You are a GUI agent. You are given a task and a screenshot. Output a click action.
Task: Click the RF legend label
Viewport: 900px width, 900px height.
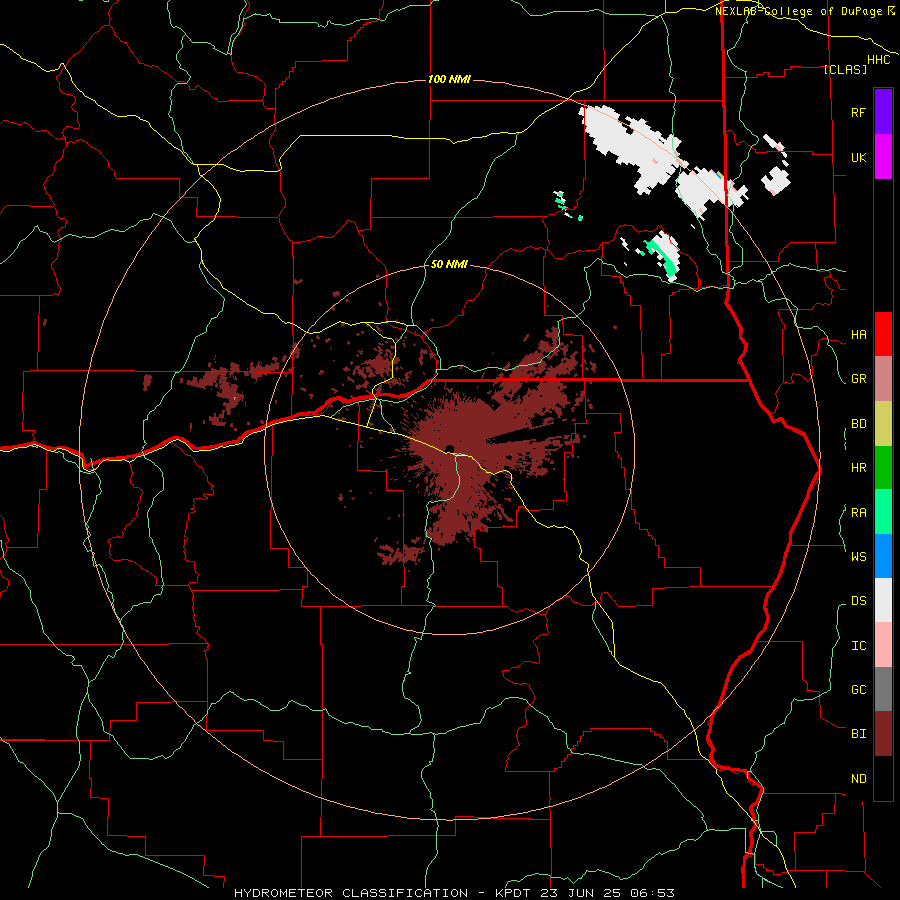click(x=858, y=112)
